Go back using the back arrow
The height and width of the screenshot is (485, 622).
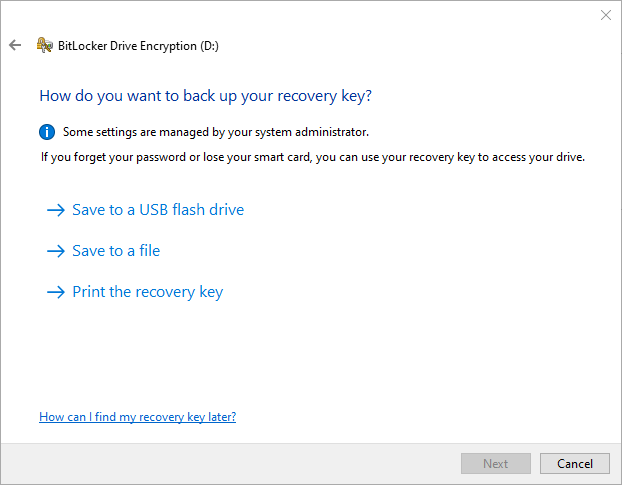(15, 45)
